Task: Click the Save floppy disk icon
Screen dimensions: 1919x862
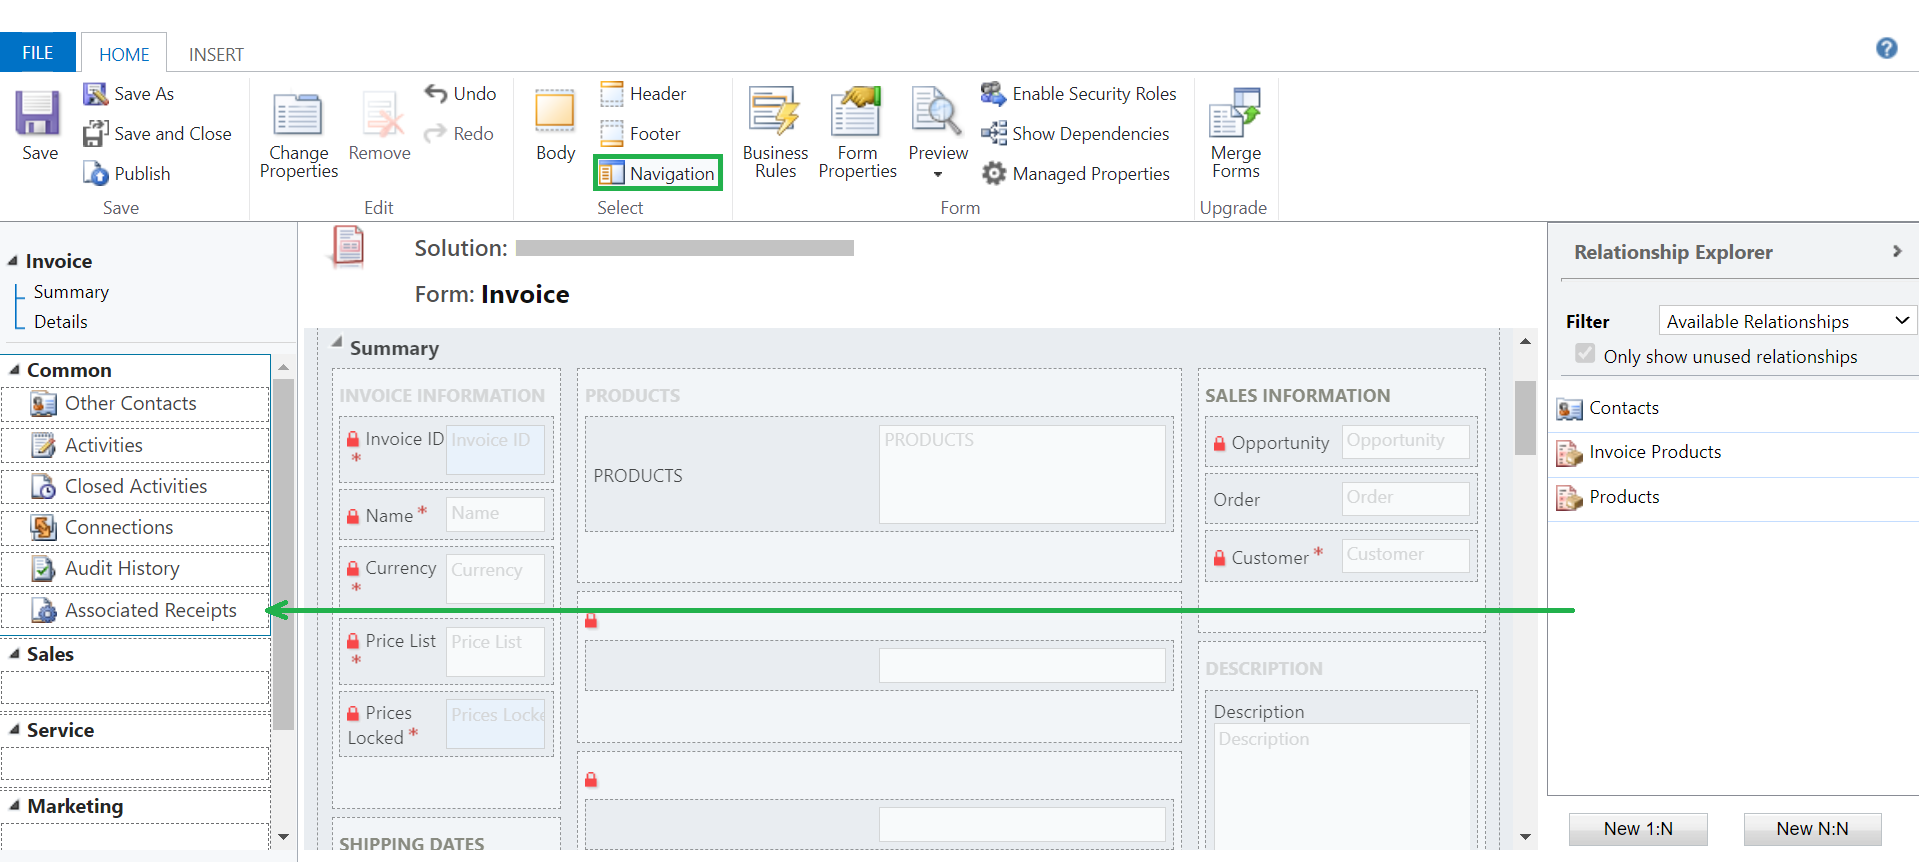Action: coord(38,113)
